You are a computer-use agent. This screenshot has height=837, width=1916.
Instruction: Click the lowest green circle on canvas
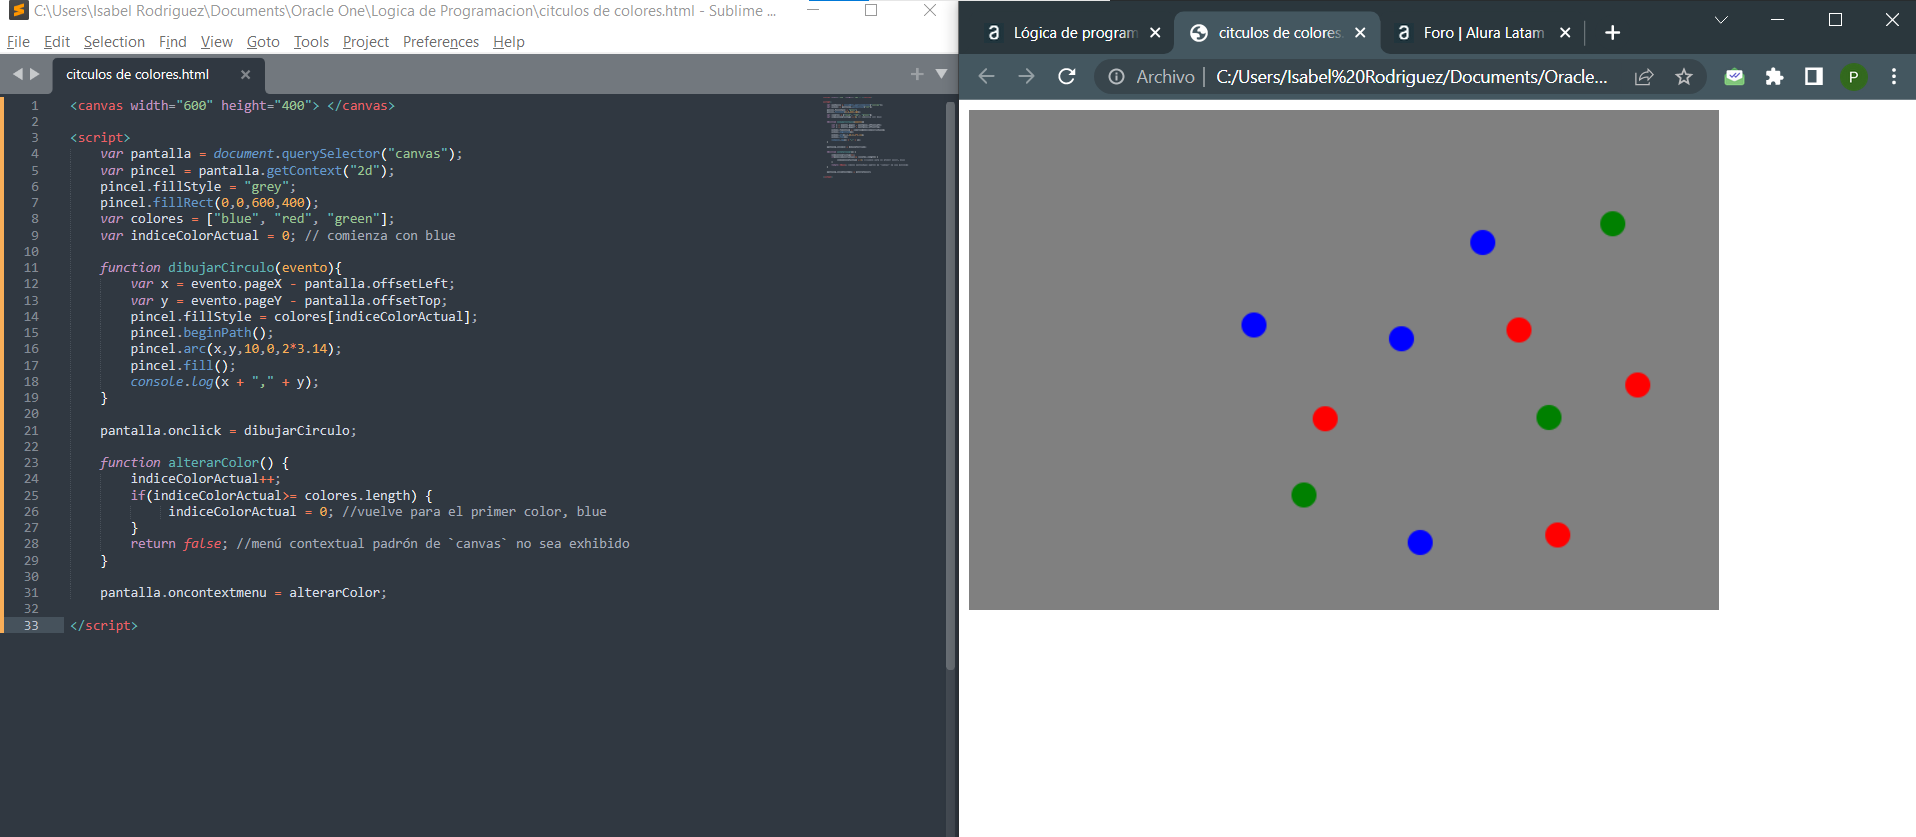[x=1304, y=495]
